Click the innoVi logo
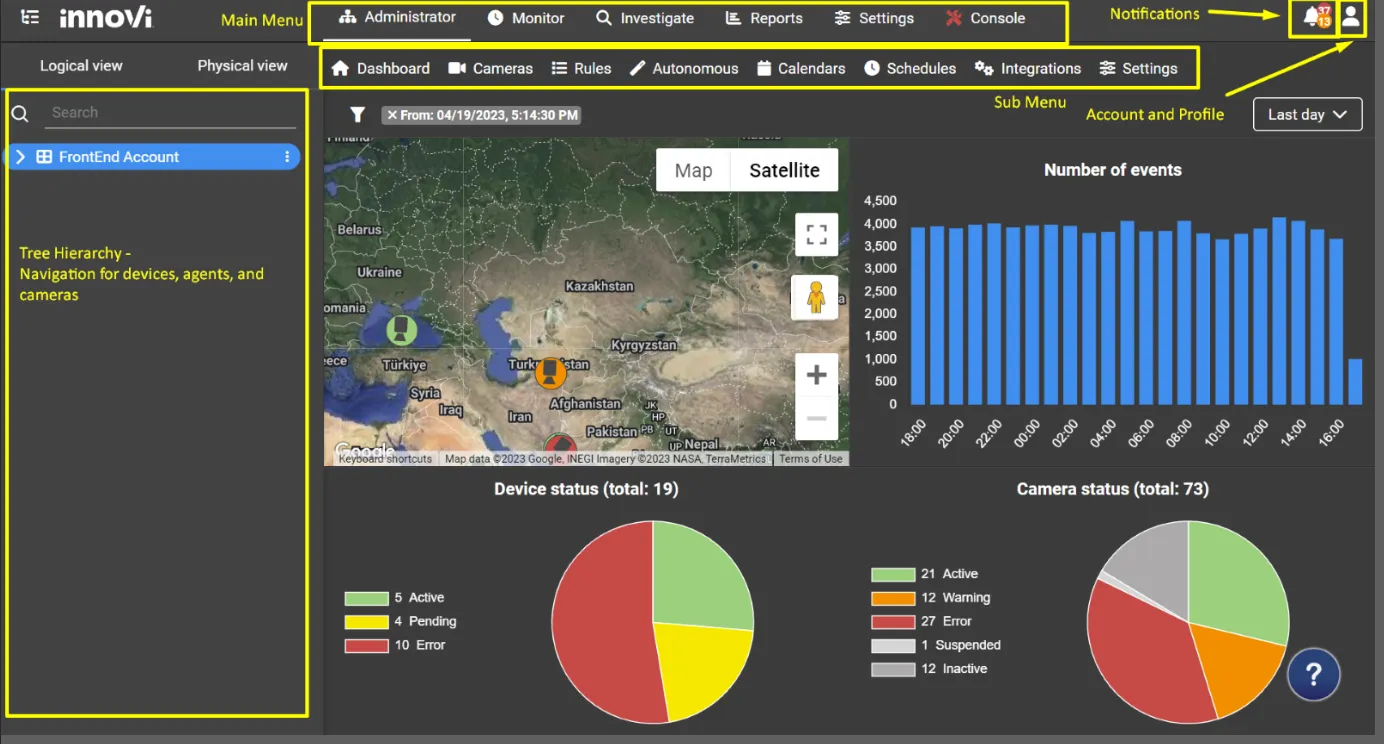Screen dimensions: 1384x744 pos(106,17)
